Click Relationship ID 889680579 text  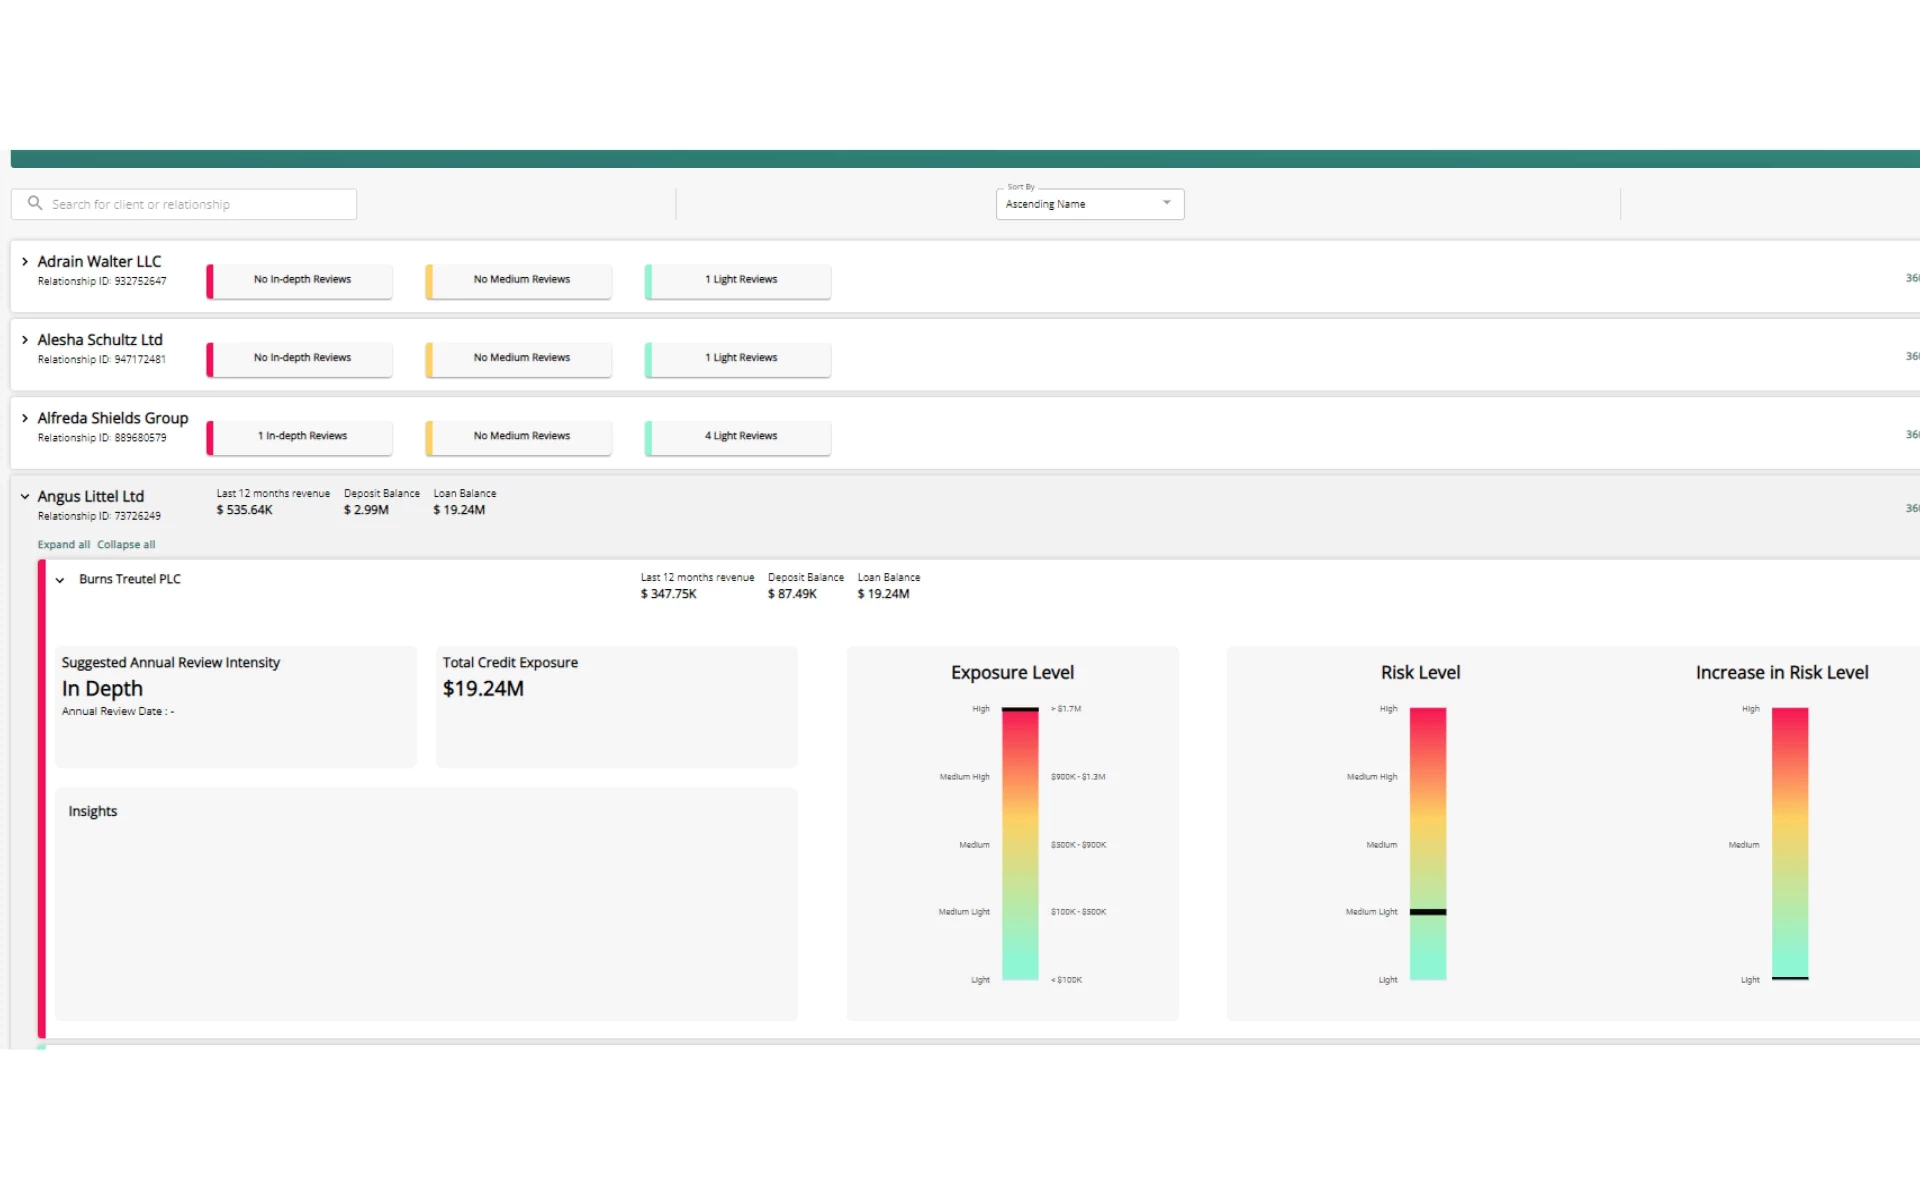[x=102, y=438]
